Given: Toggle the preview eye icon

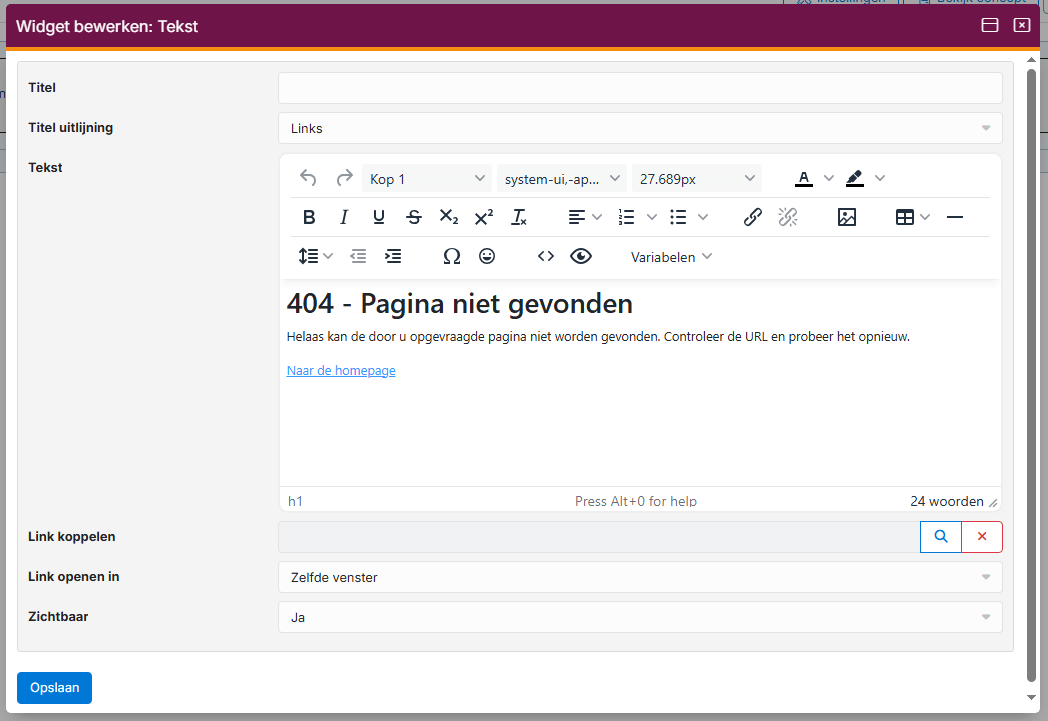Looking at the screenshot, I should point(581,256).
